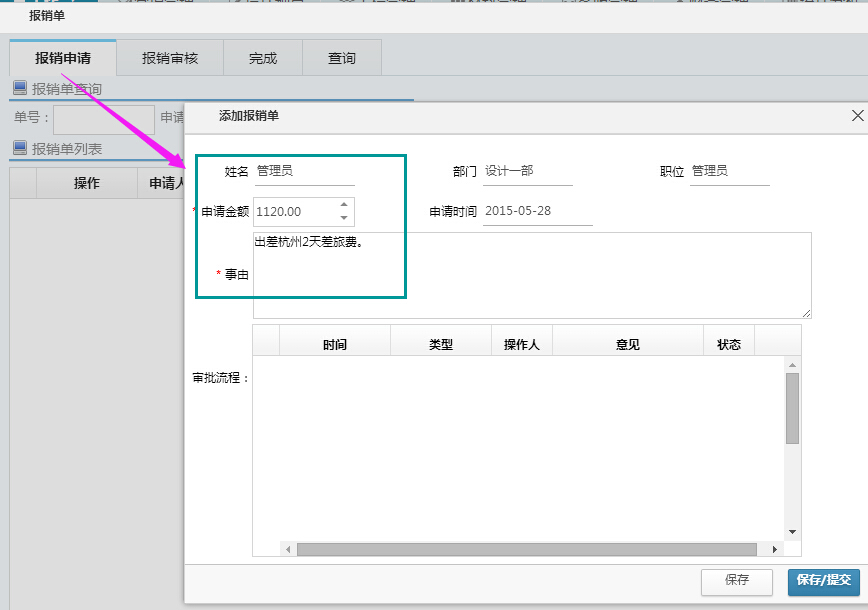Image resolution: width=868 pixels, height=610 pixels.
Task: Click the 保存/提交 button
Action: click(823, 583)
